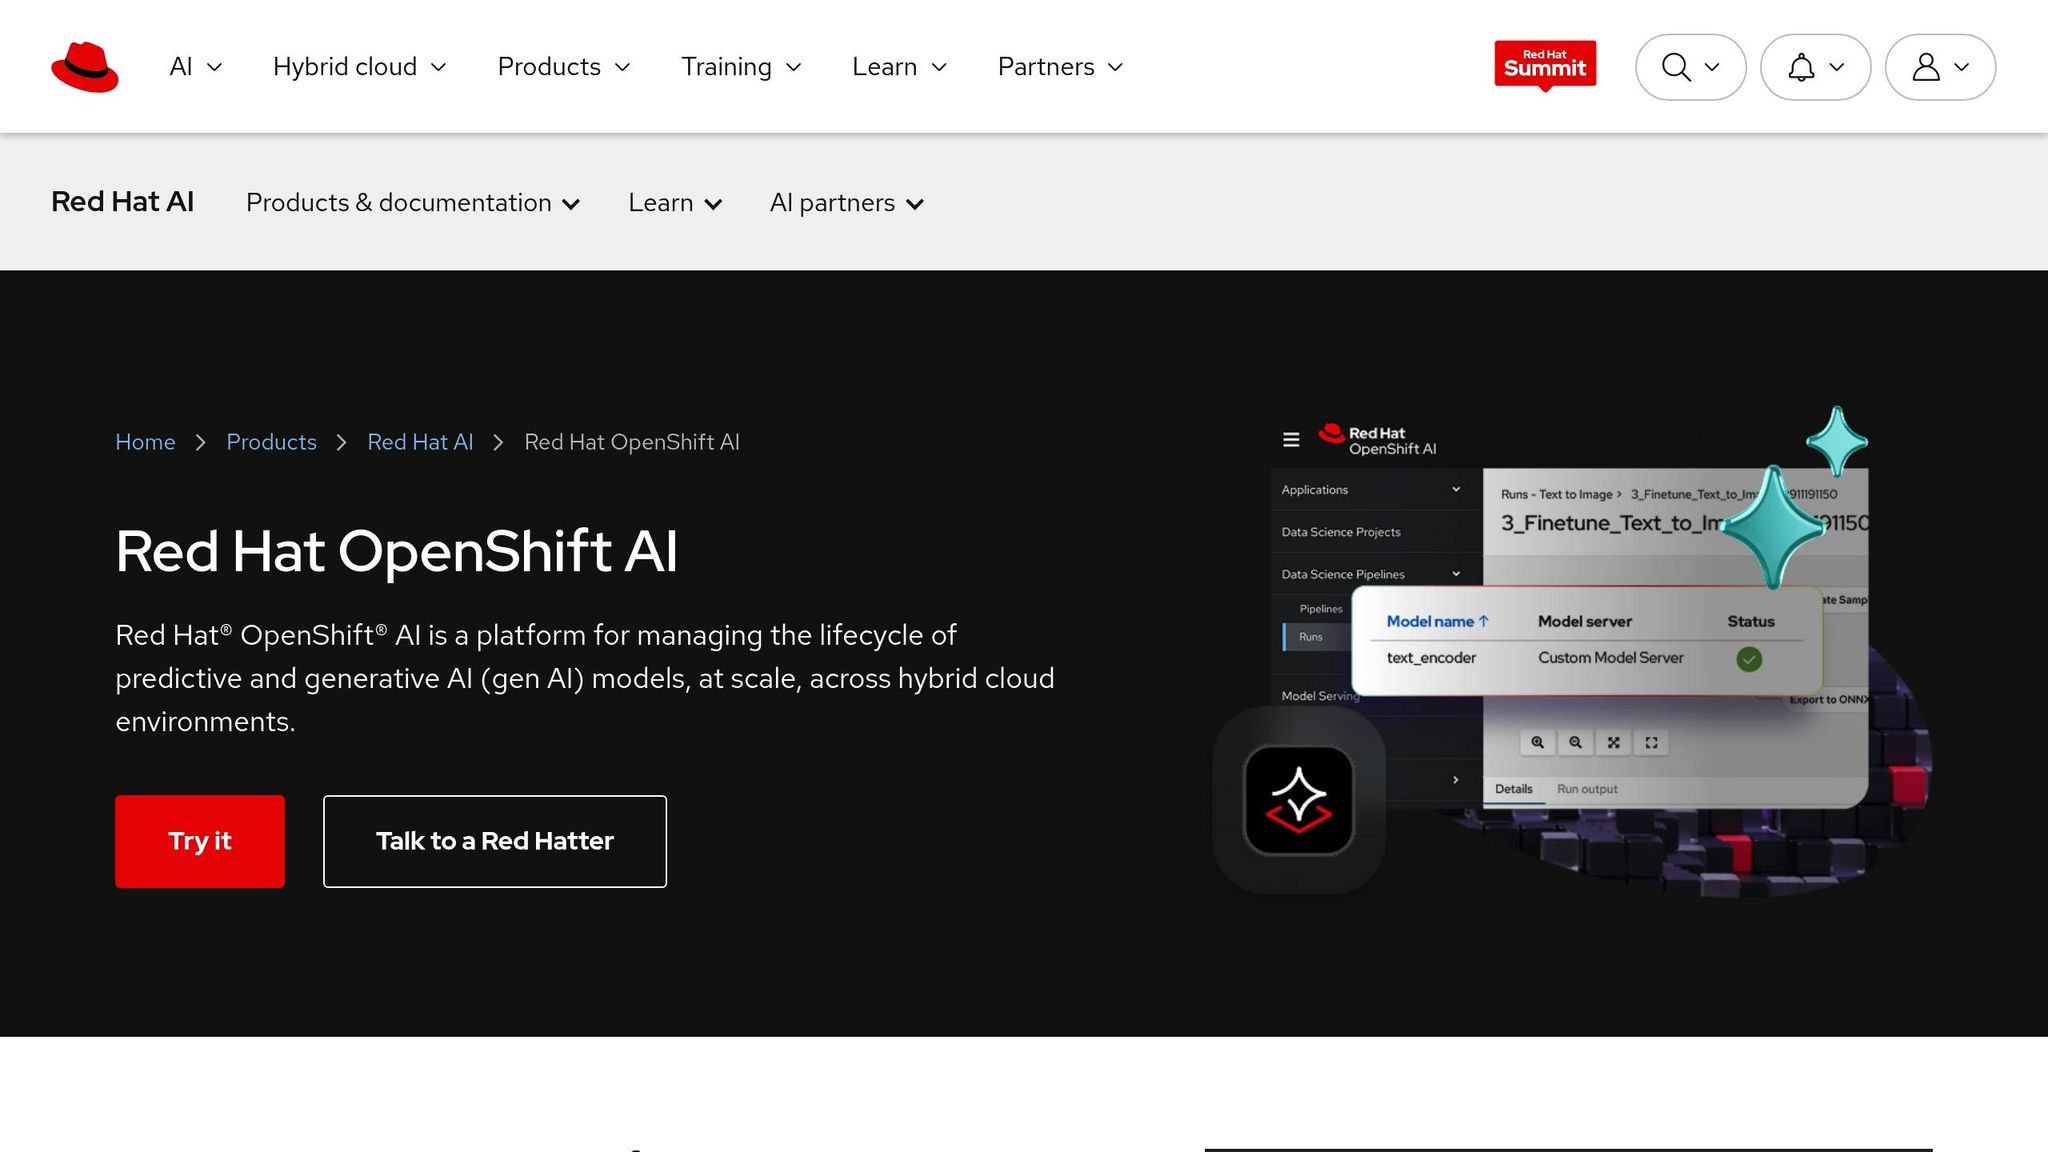
Task: Click the Red Hat AI subnav title
Action: [122, 202]
